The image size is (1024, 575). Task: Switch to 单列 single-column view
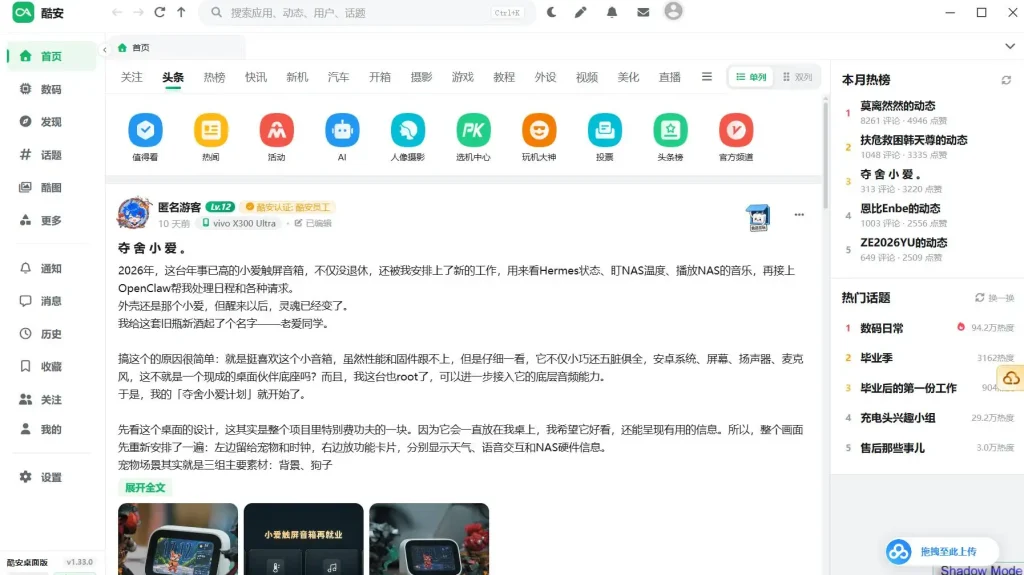[751, 77]
